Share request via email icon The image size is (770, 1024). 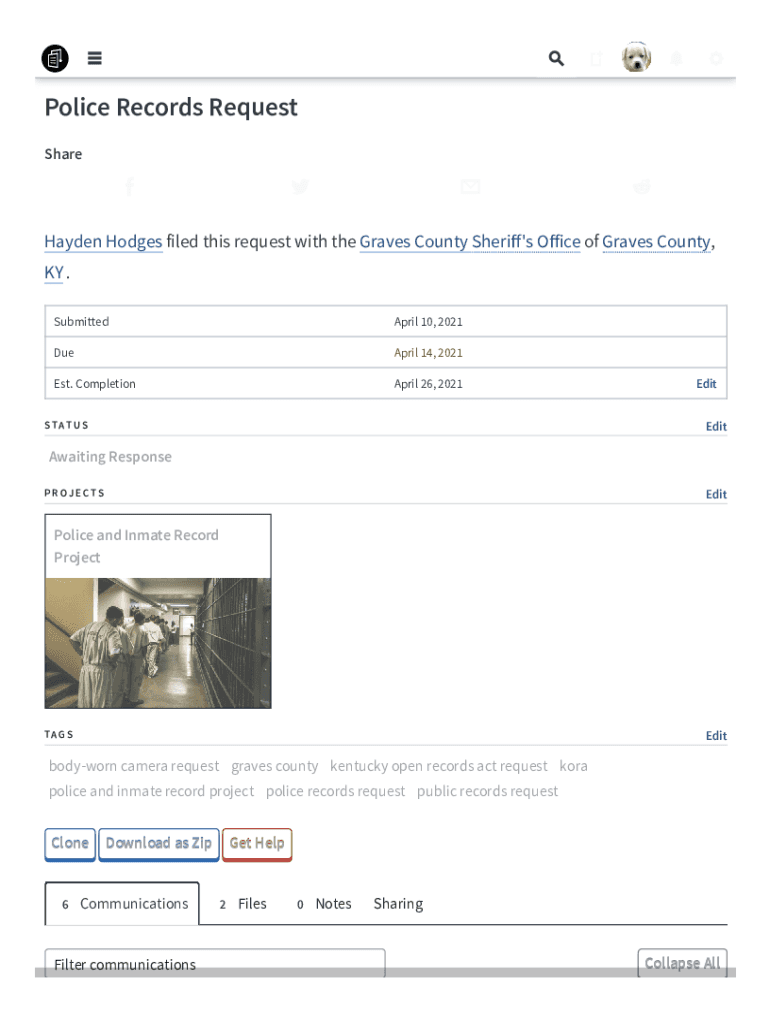click(470, 187)
